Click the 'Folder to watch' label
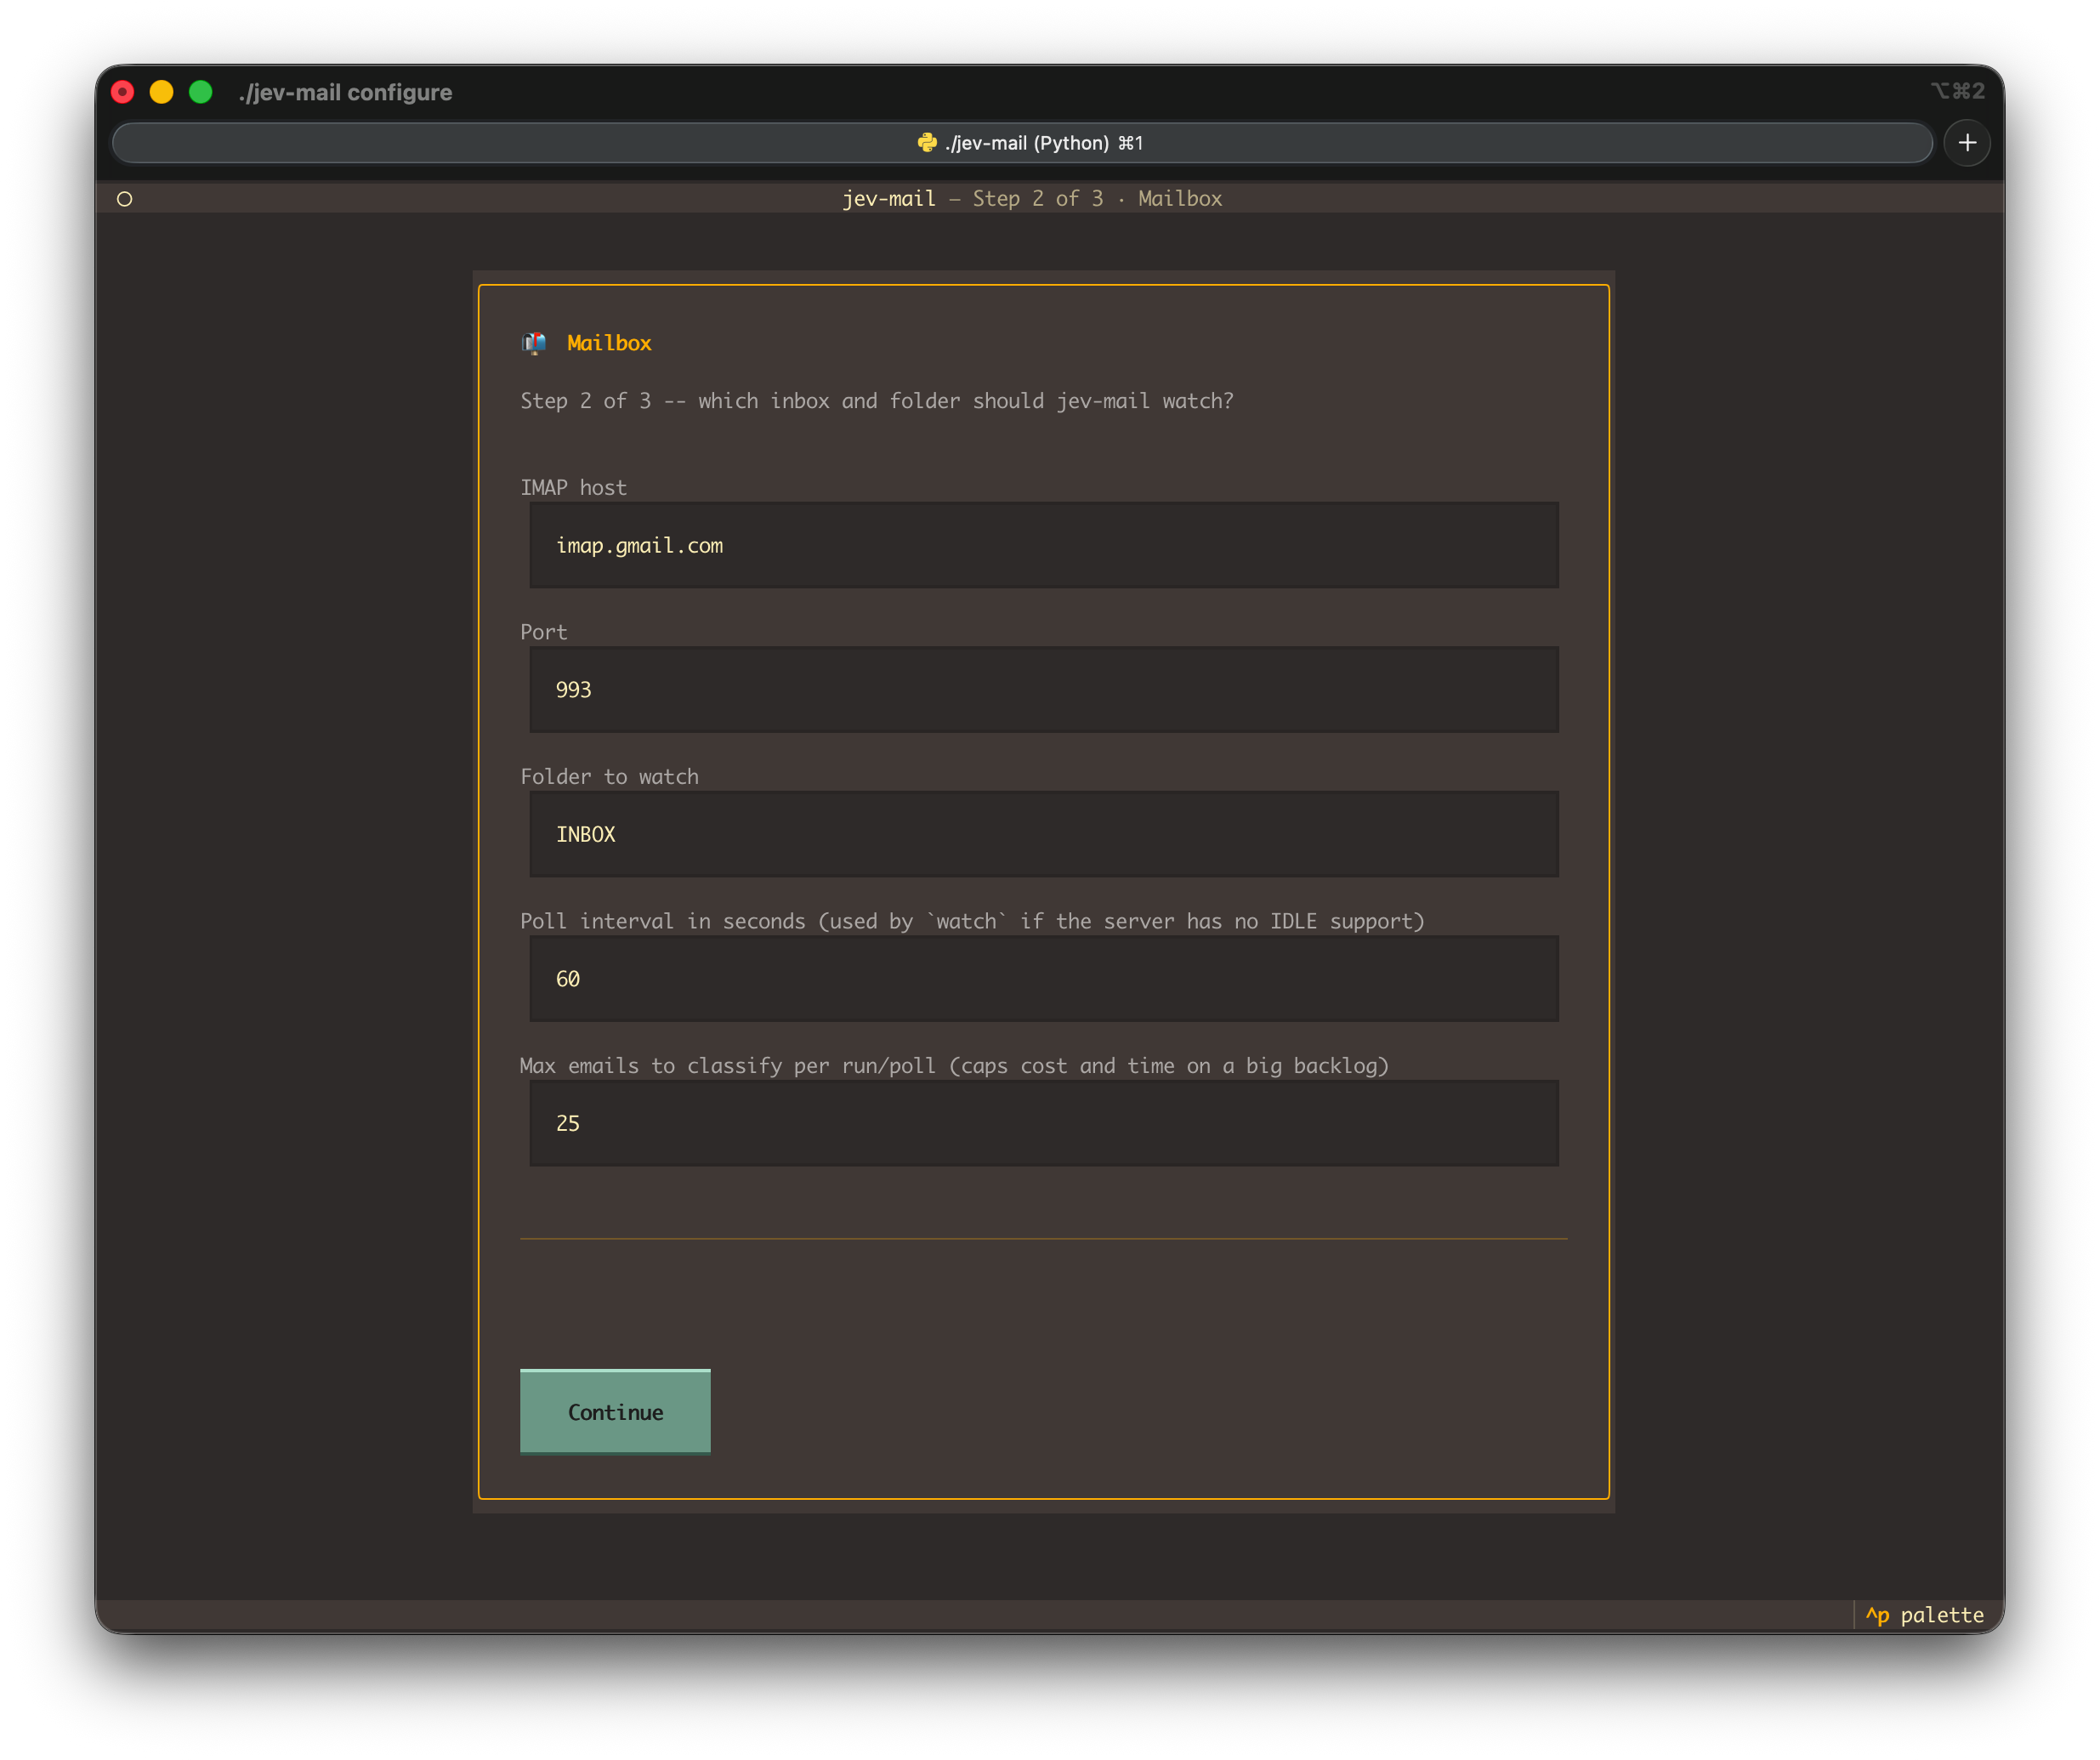 click(609, 776)
